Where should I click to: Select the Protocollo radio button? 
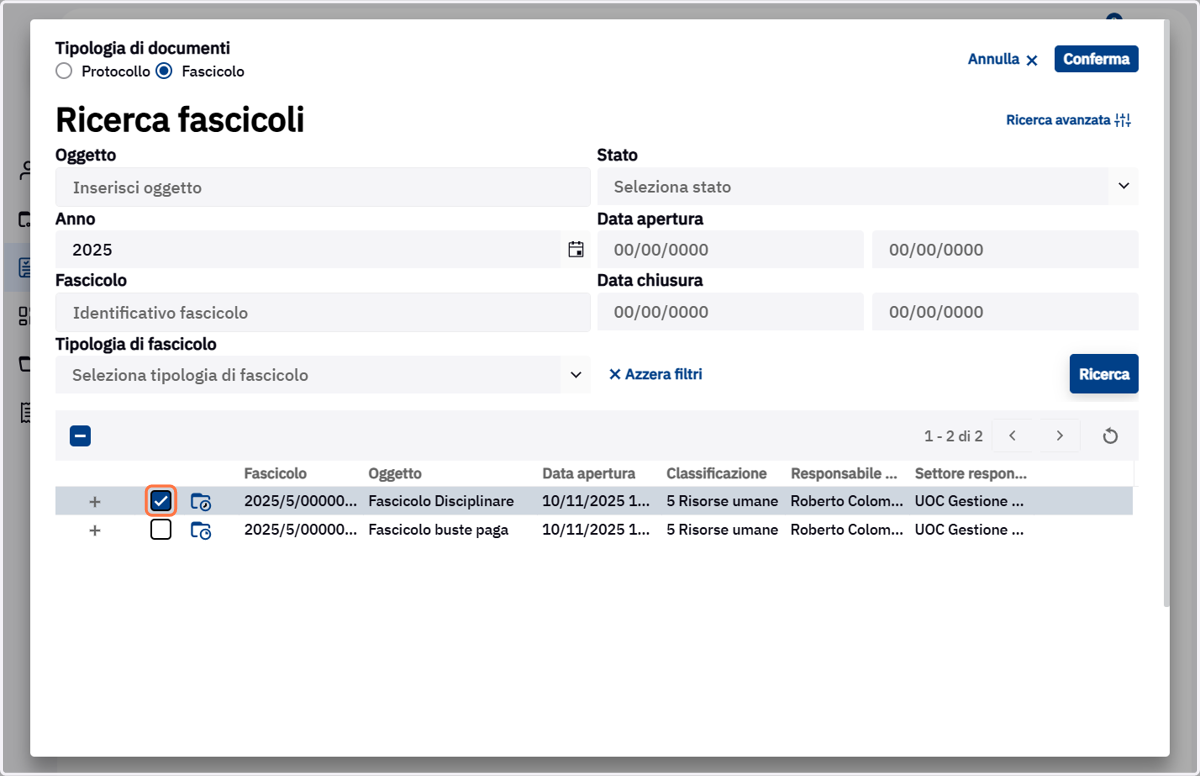pyautogui.click(x=64, y=71)
